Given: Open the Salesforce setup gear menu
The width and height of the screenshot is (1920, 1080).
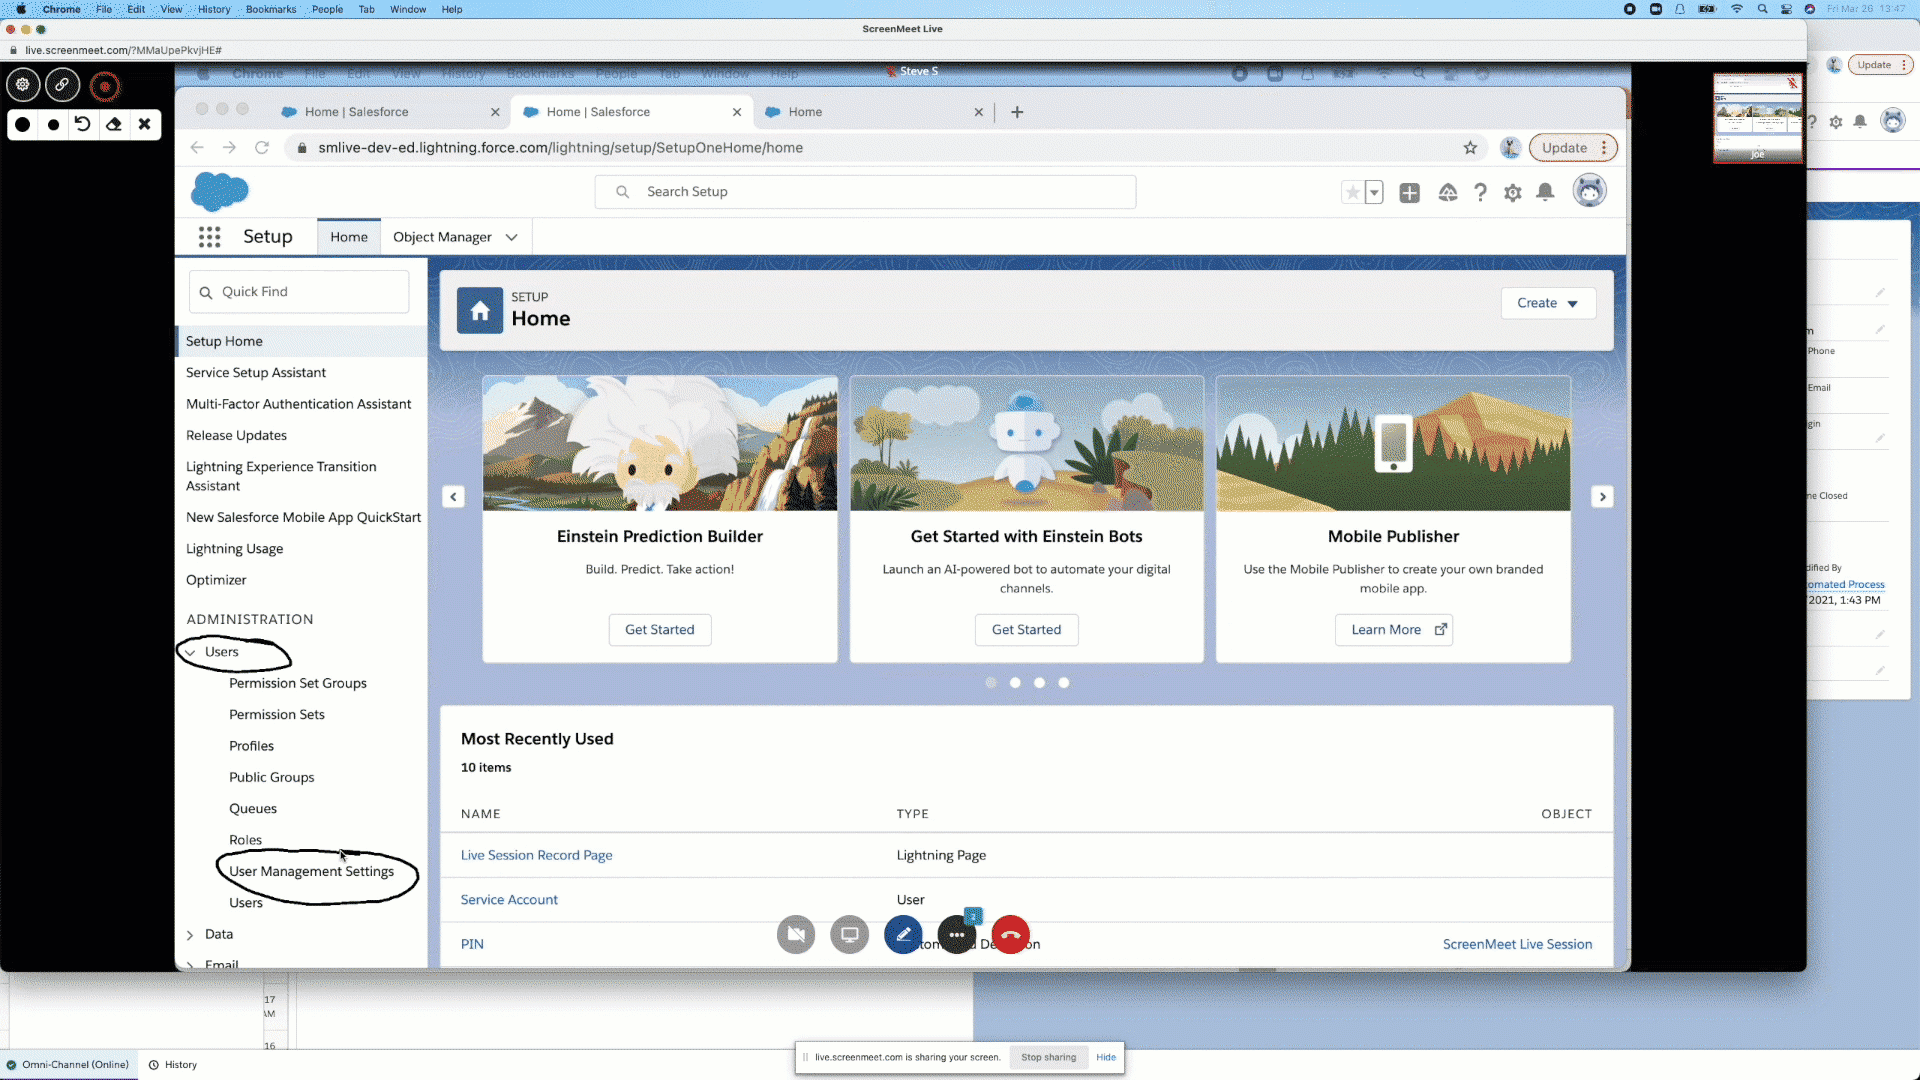Looking at the screenshot, I should [1513, 193].
